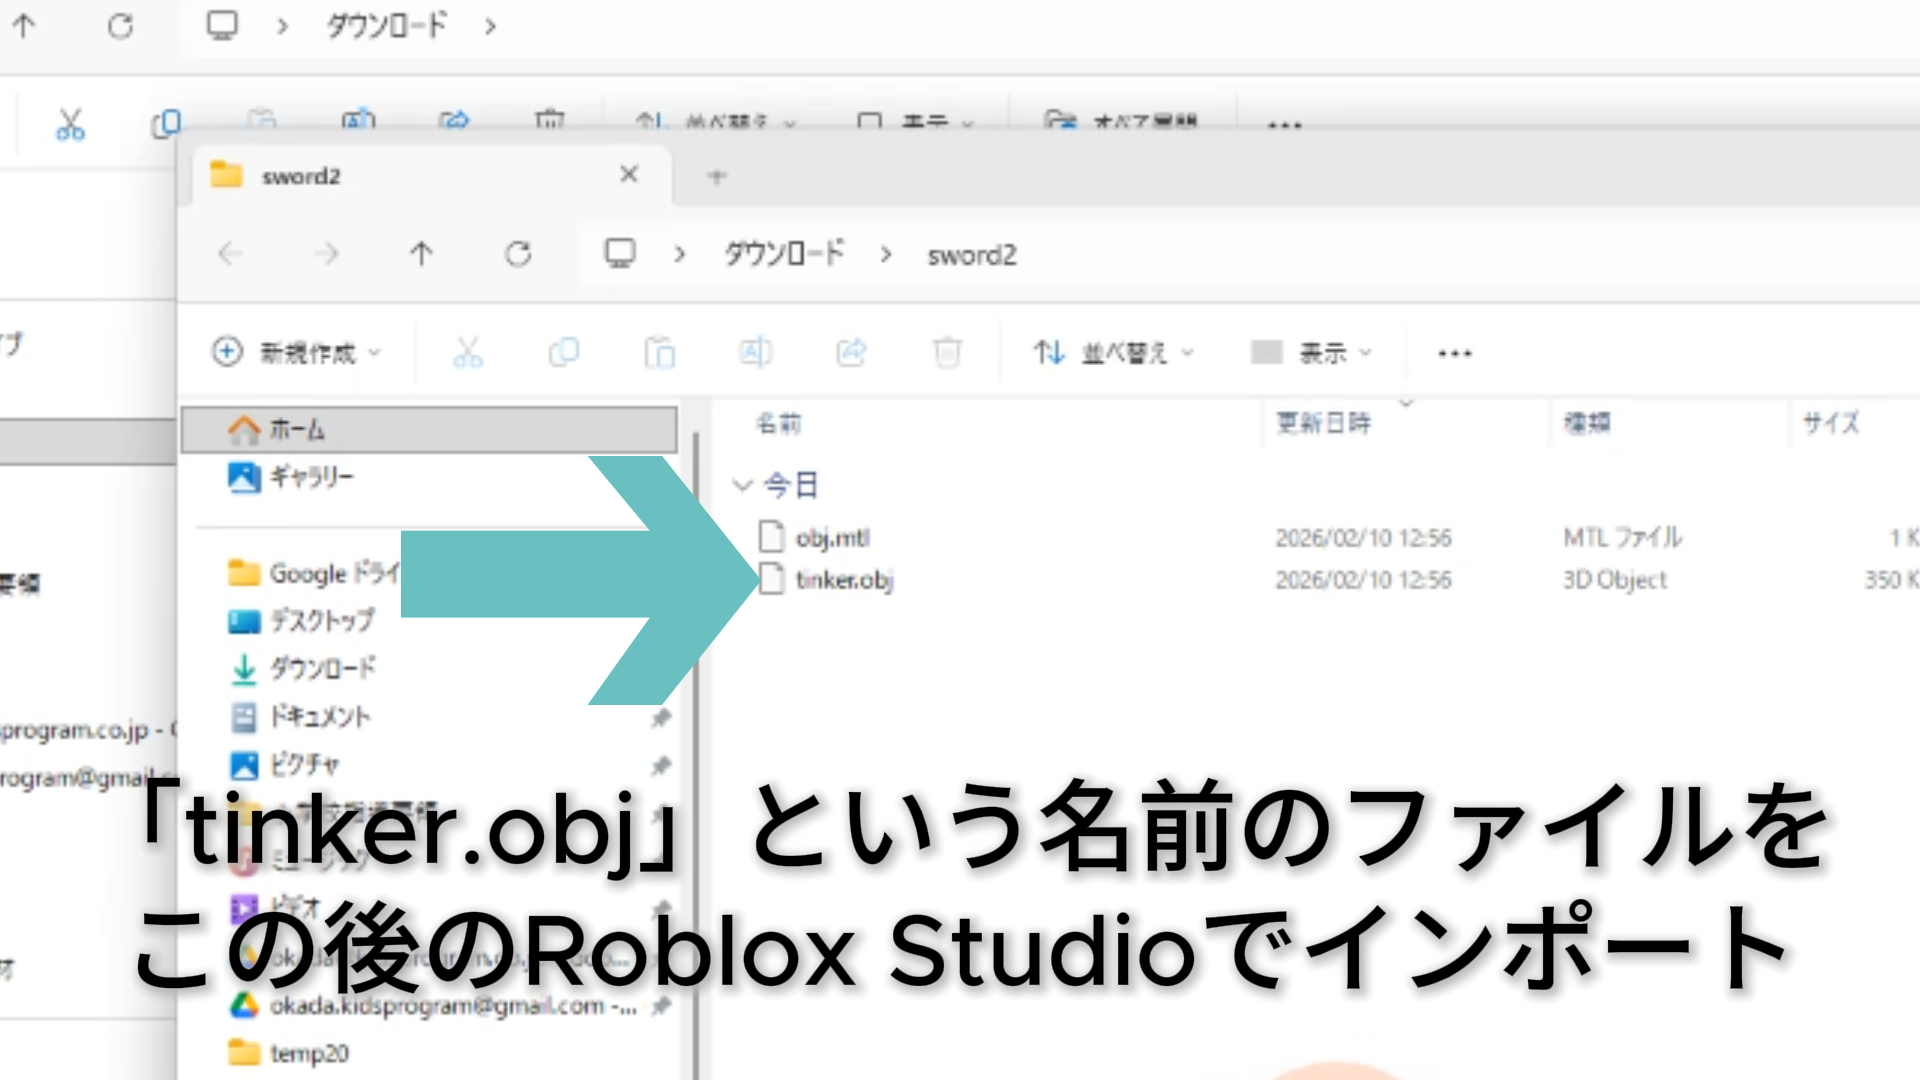
Task: Select the tinker.obj file
Action: pyautogui.click(x=844, y=580)
